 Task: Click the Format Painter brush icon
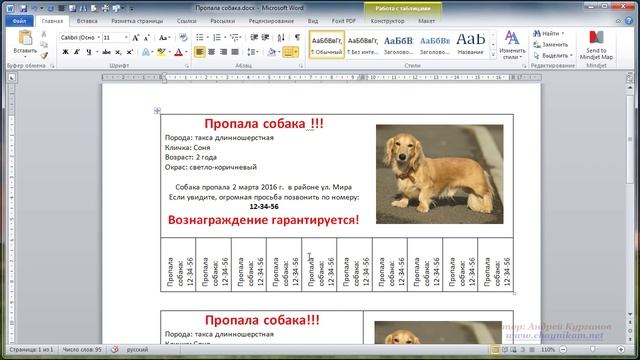[44, 56]
